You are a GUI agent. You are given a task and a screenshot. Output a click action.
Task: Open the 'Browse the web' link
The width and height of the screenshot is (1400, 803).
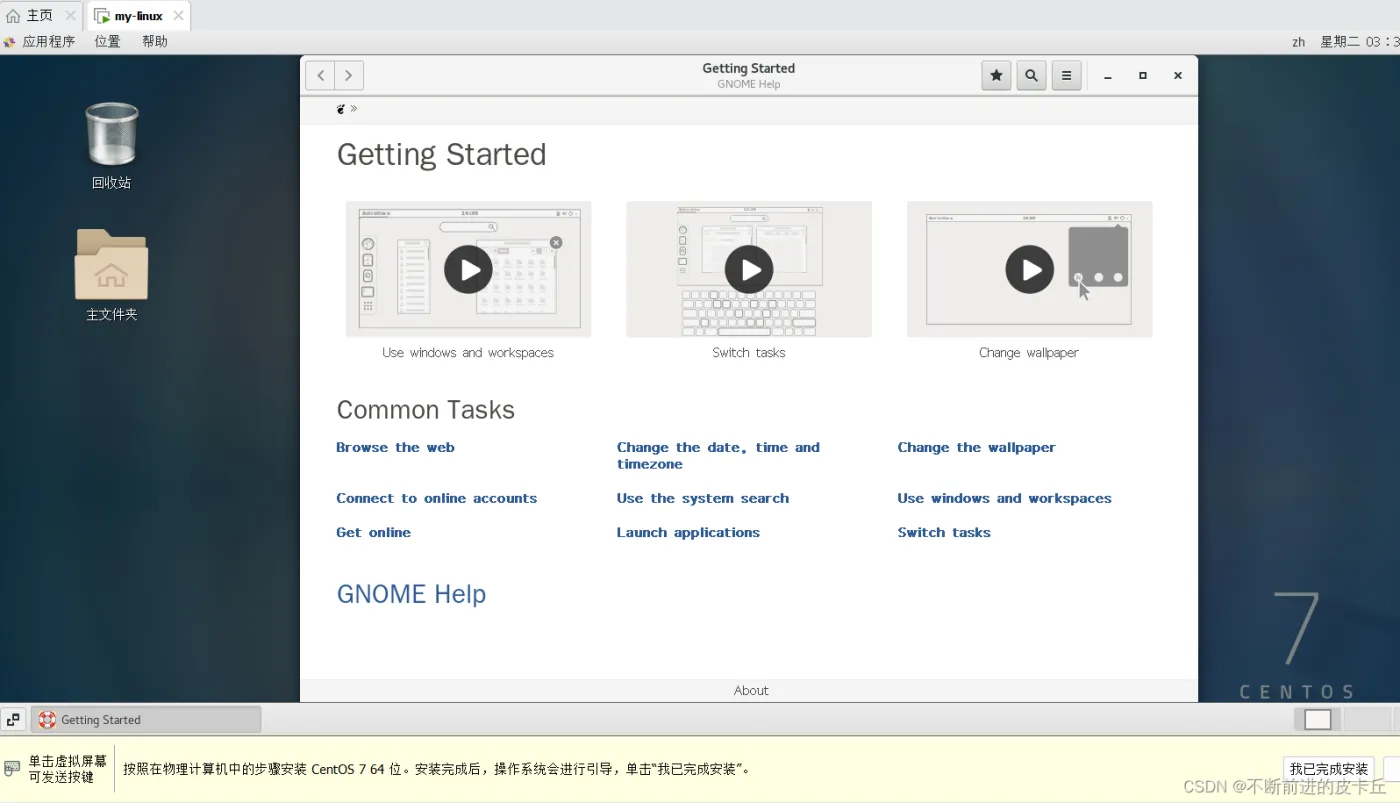(x=395, y=447)
